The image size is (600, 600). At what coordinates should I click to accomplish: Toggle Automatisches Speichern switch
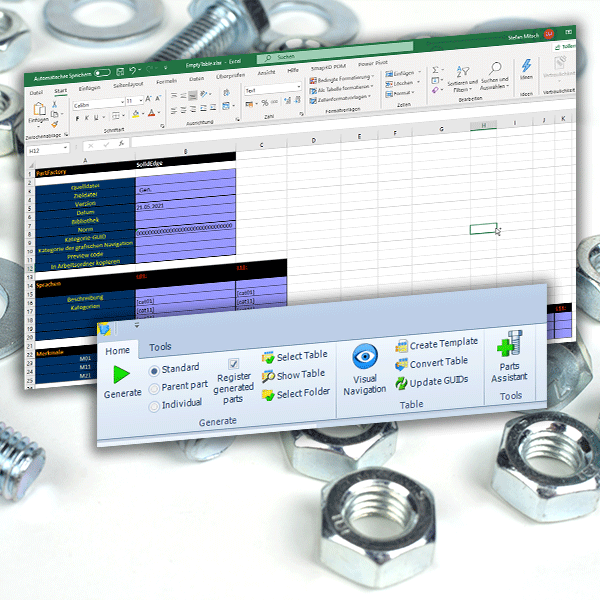(x=102, y=73)
